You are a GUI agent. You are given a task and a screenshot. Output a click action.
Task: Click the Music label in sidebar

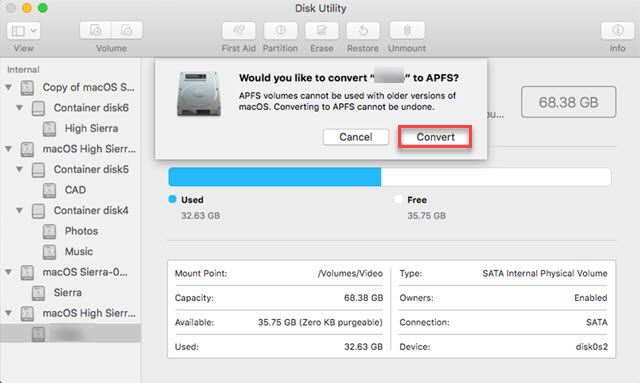[x=79, y=251]
